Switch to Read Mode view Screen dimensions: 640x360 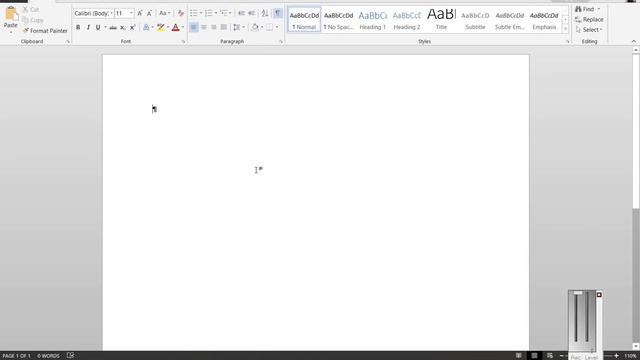click(x=518, y=356)
